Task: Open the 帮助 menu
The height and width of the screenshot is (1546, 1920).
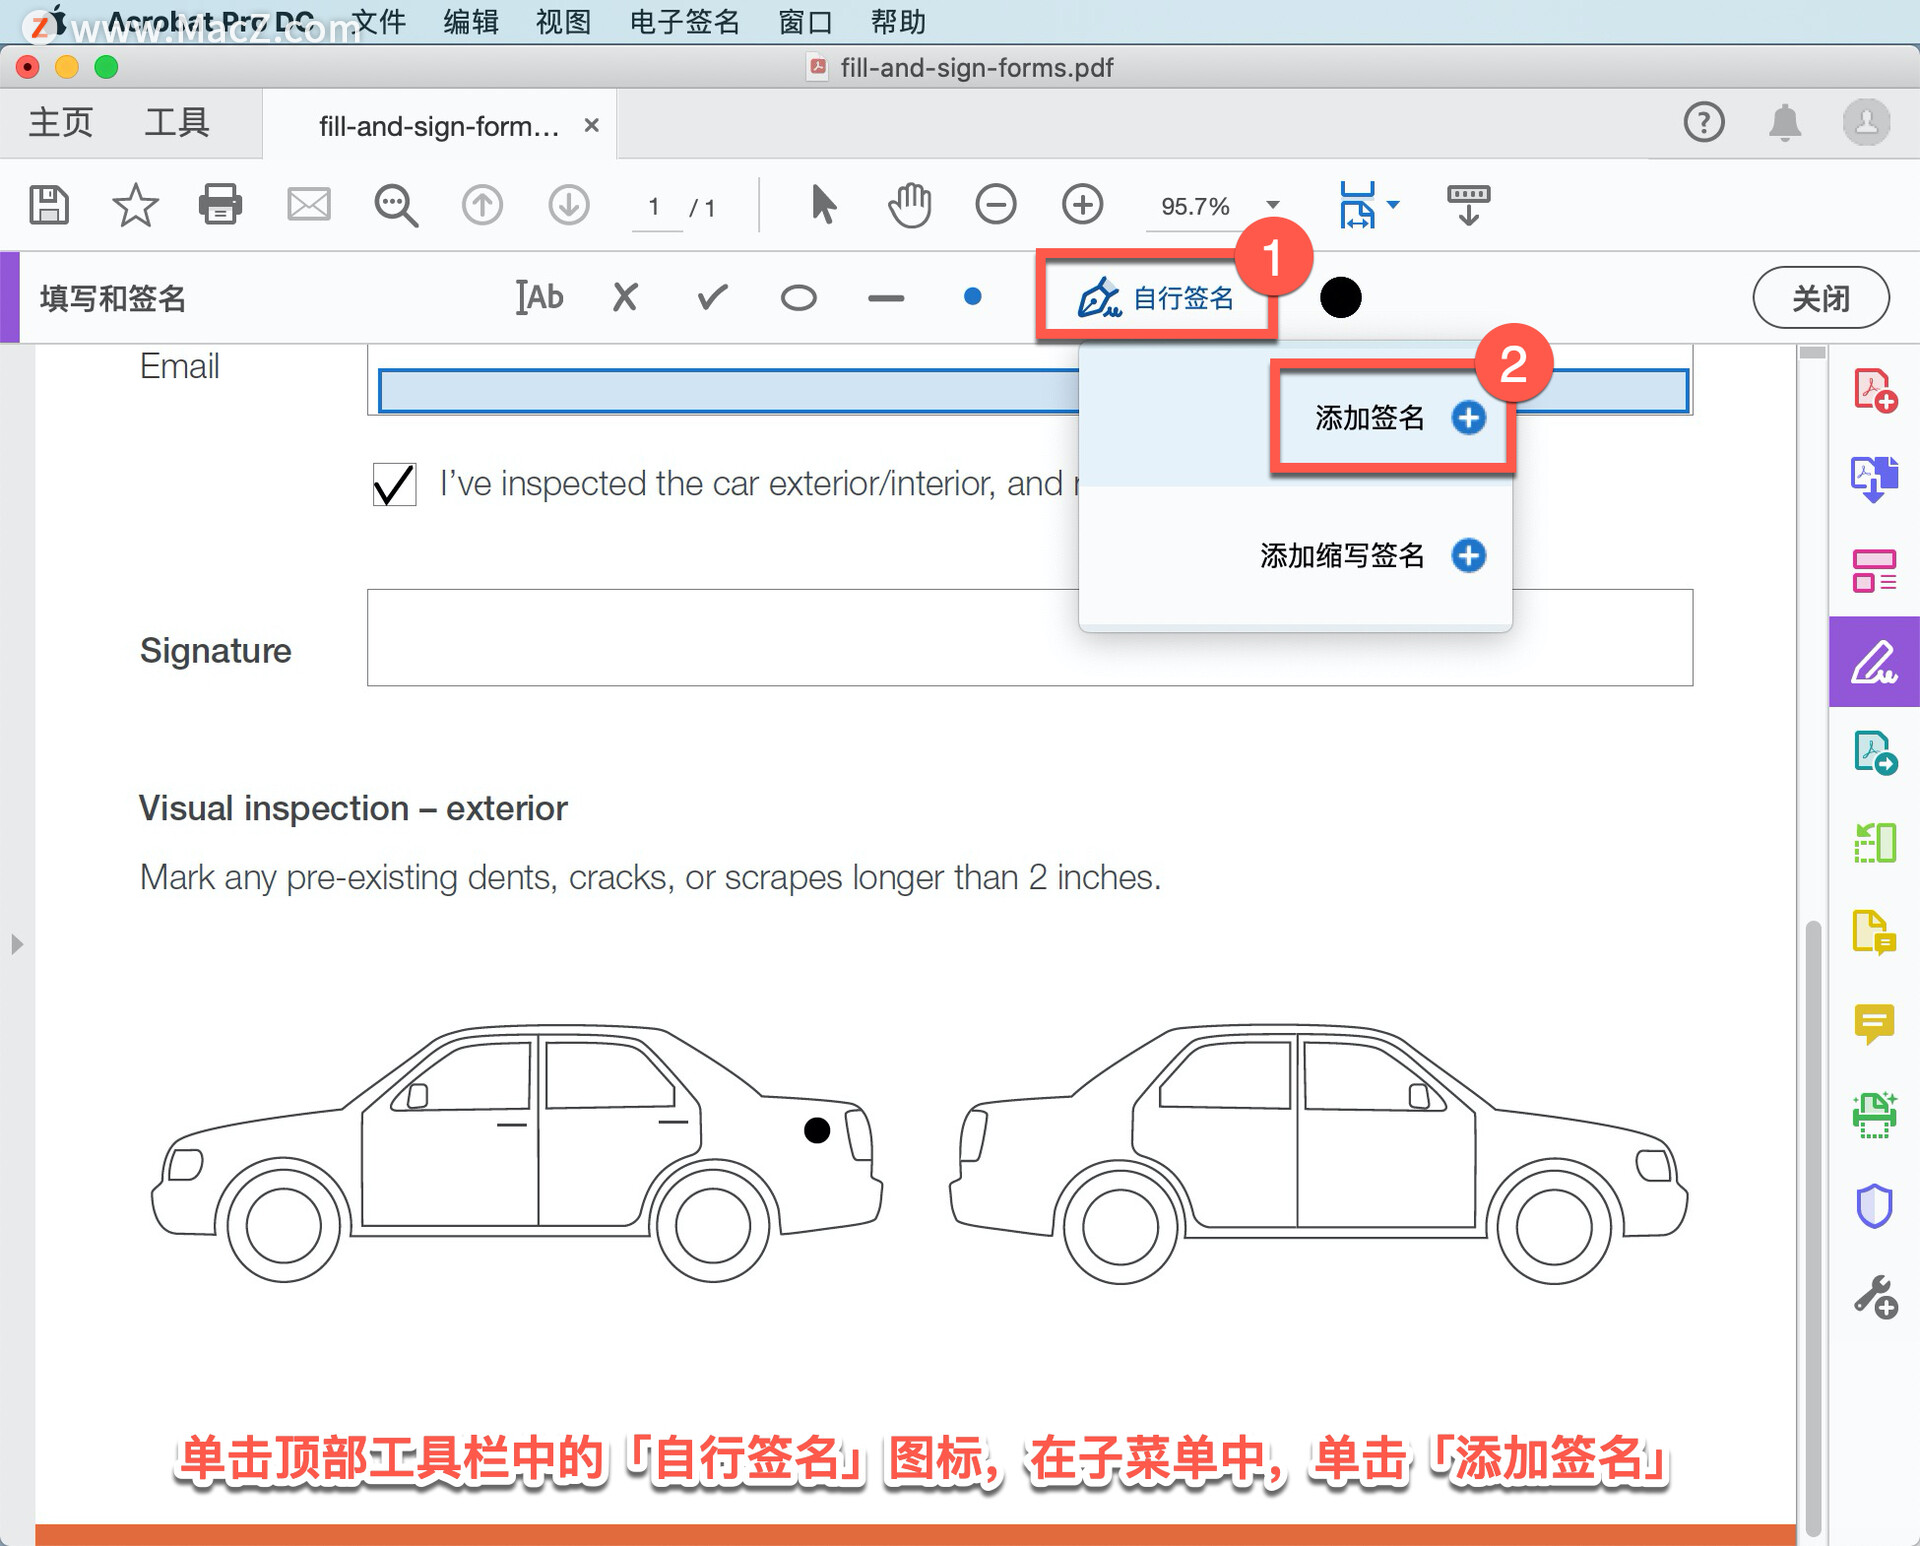Action: (x=898, y=21)
